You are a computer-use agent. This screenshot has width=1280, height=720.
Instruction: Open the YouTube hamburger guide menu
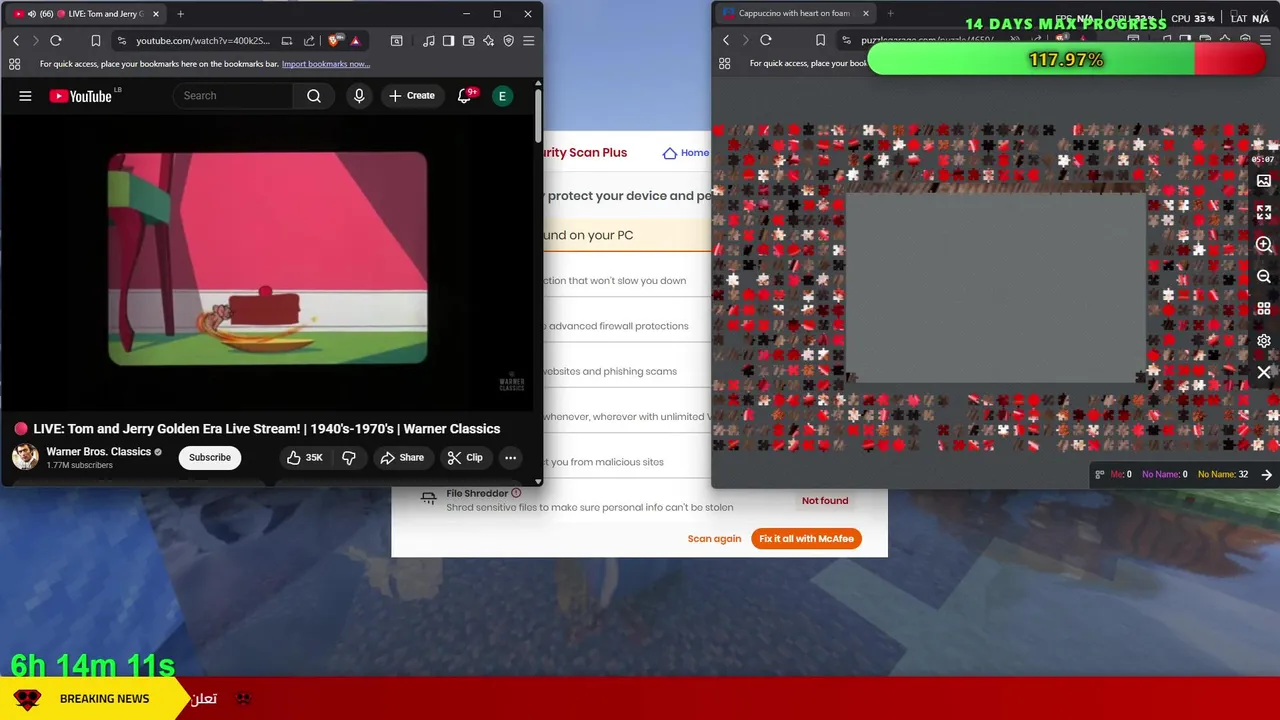click(x=25, y=96)
